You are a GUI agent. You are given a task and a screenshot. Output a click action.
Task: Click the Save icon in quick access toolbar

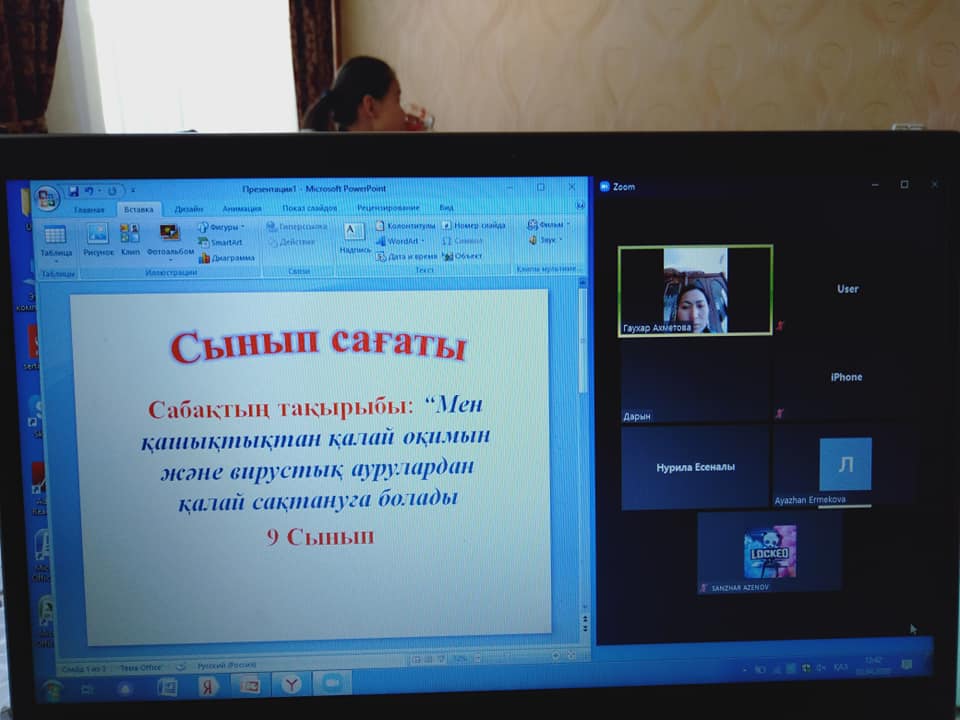coord(73,191)
